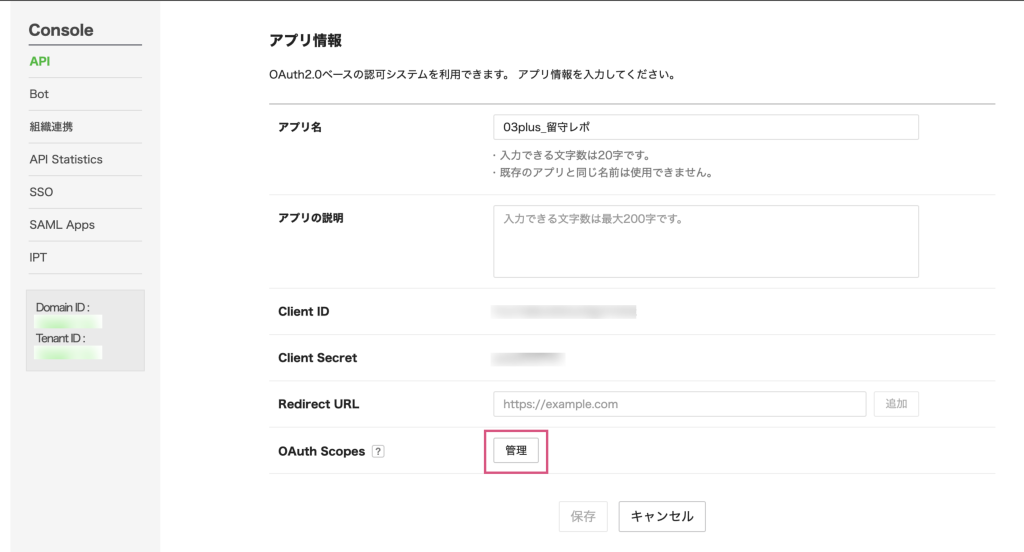Click the OAuth Scopes help question-mark icon
Viewport: 1024px width, 552px height.
click(378, 452)
